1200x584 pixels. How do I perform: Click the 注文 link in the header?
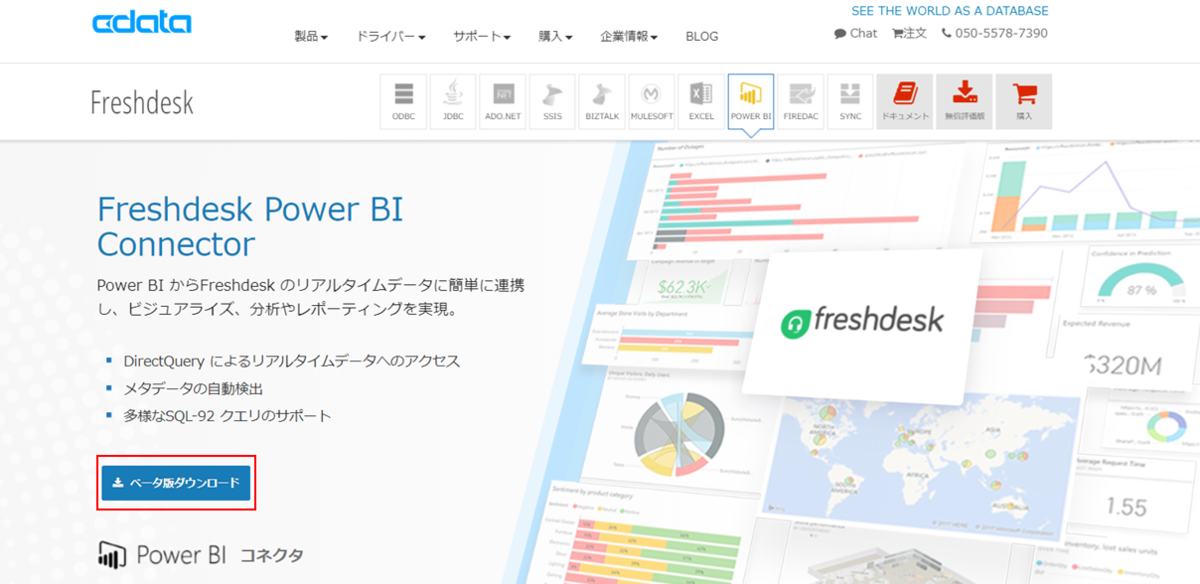point(909,33)
